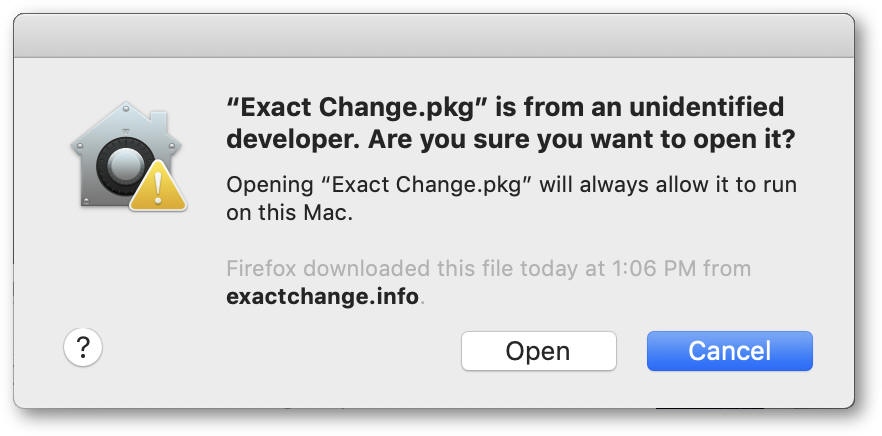Click the "on this Mac." text line
This screenshot has width=882, height=436.
point(290,214)
